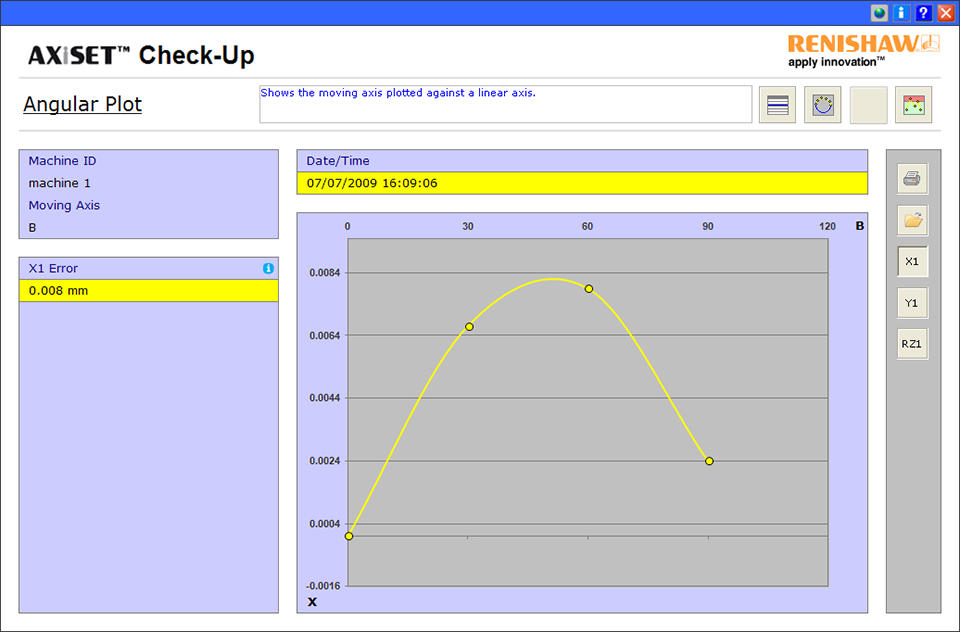Click the blank disabled toolbar button

(x=868, y=105)
